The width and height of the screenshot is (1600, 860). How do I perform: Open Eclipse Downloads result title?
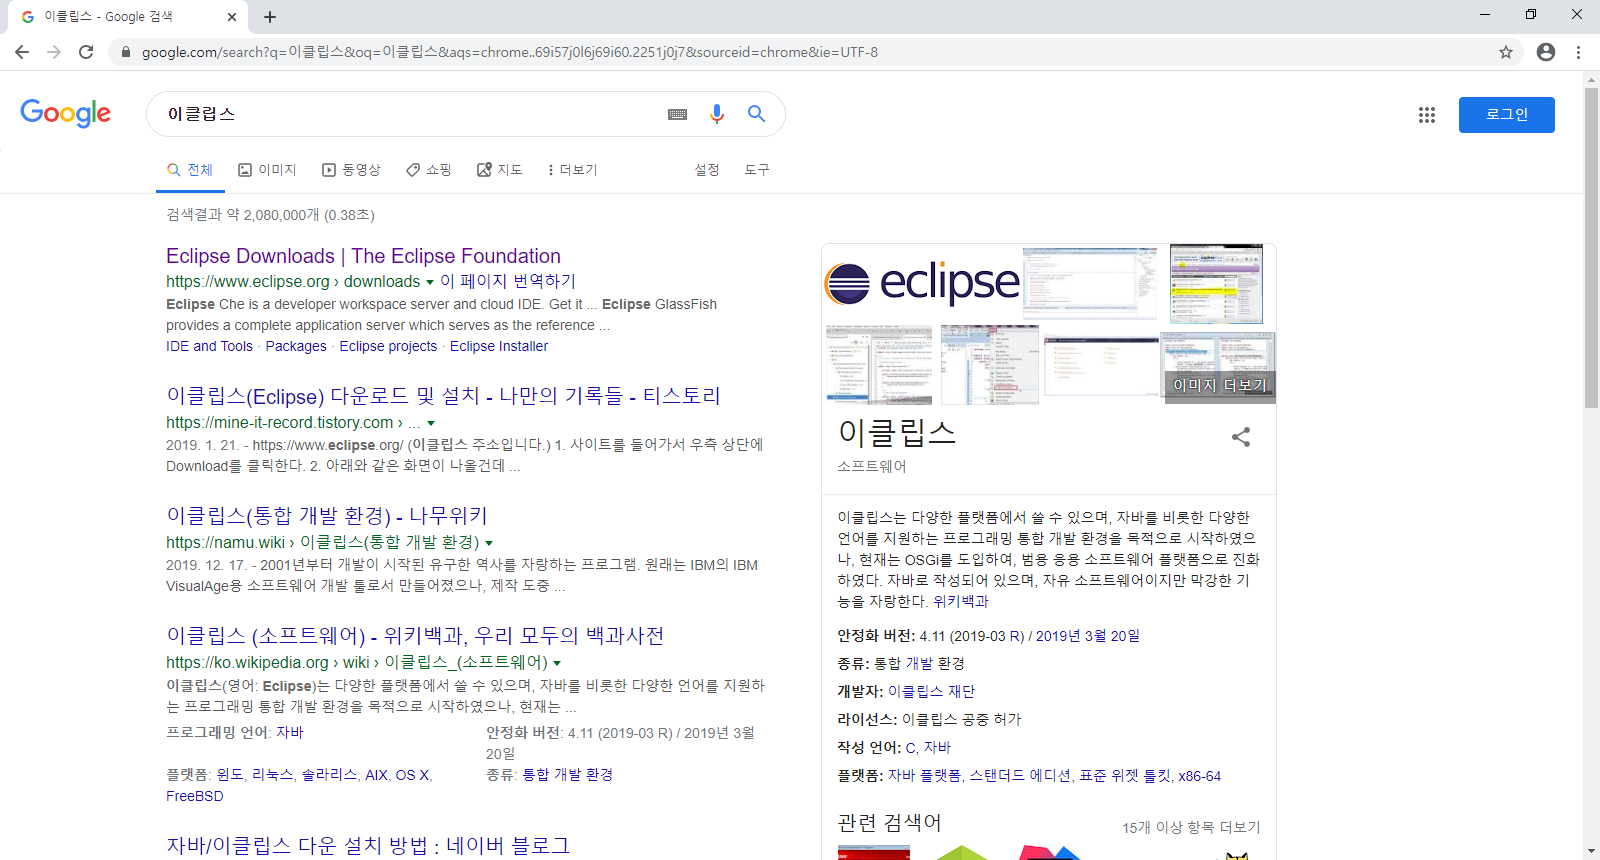click(363, 256)
